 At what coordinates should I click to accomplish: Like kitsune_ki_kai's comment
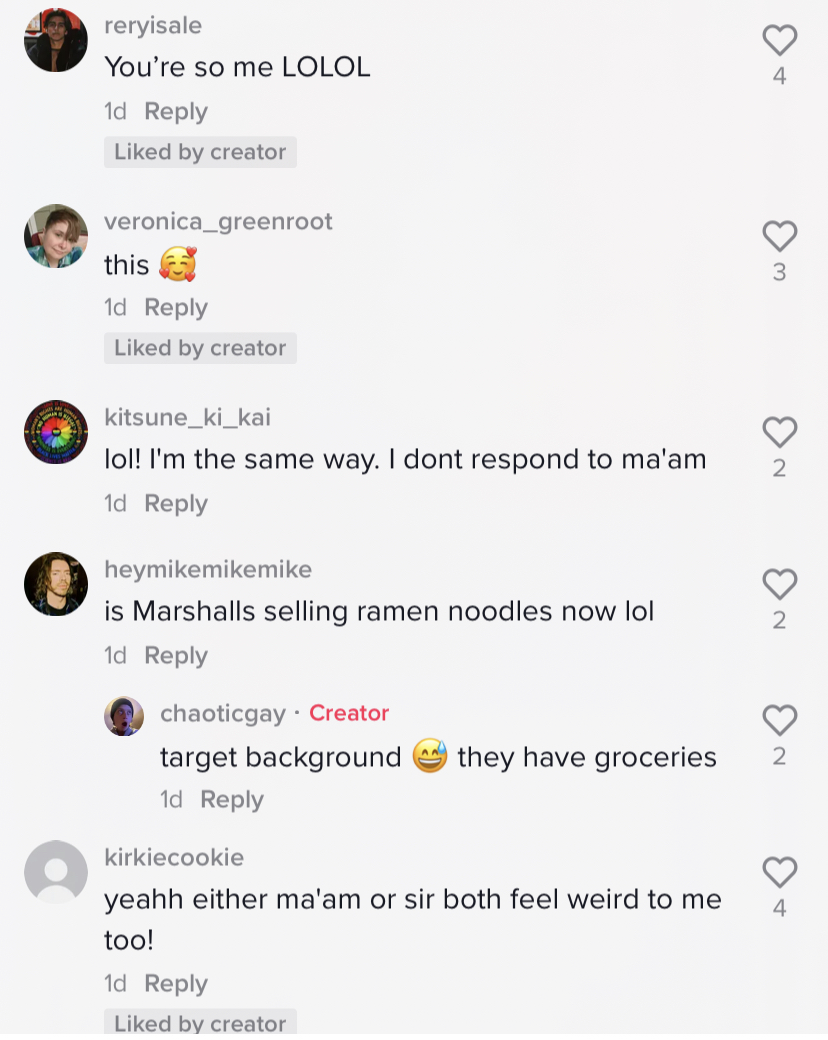tap(779, 432)
